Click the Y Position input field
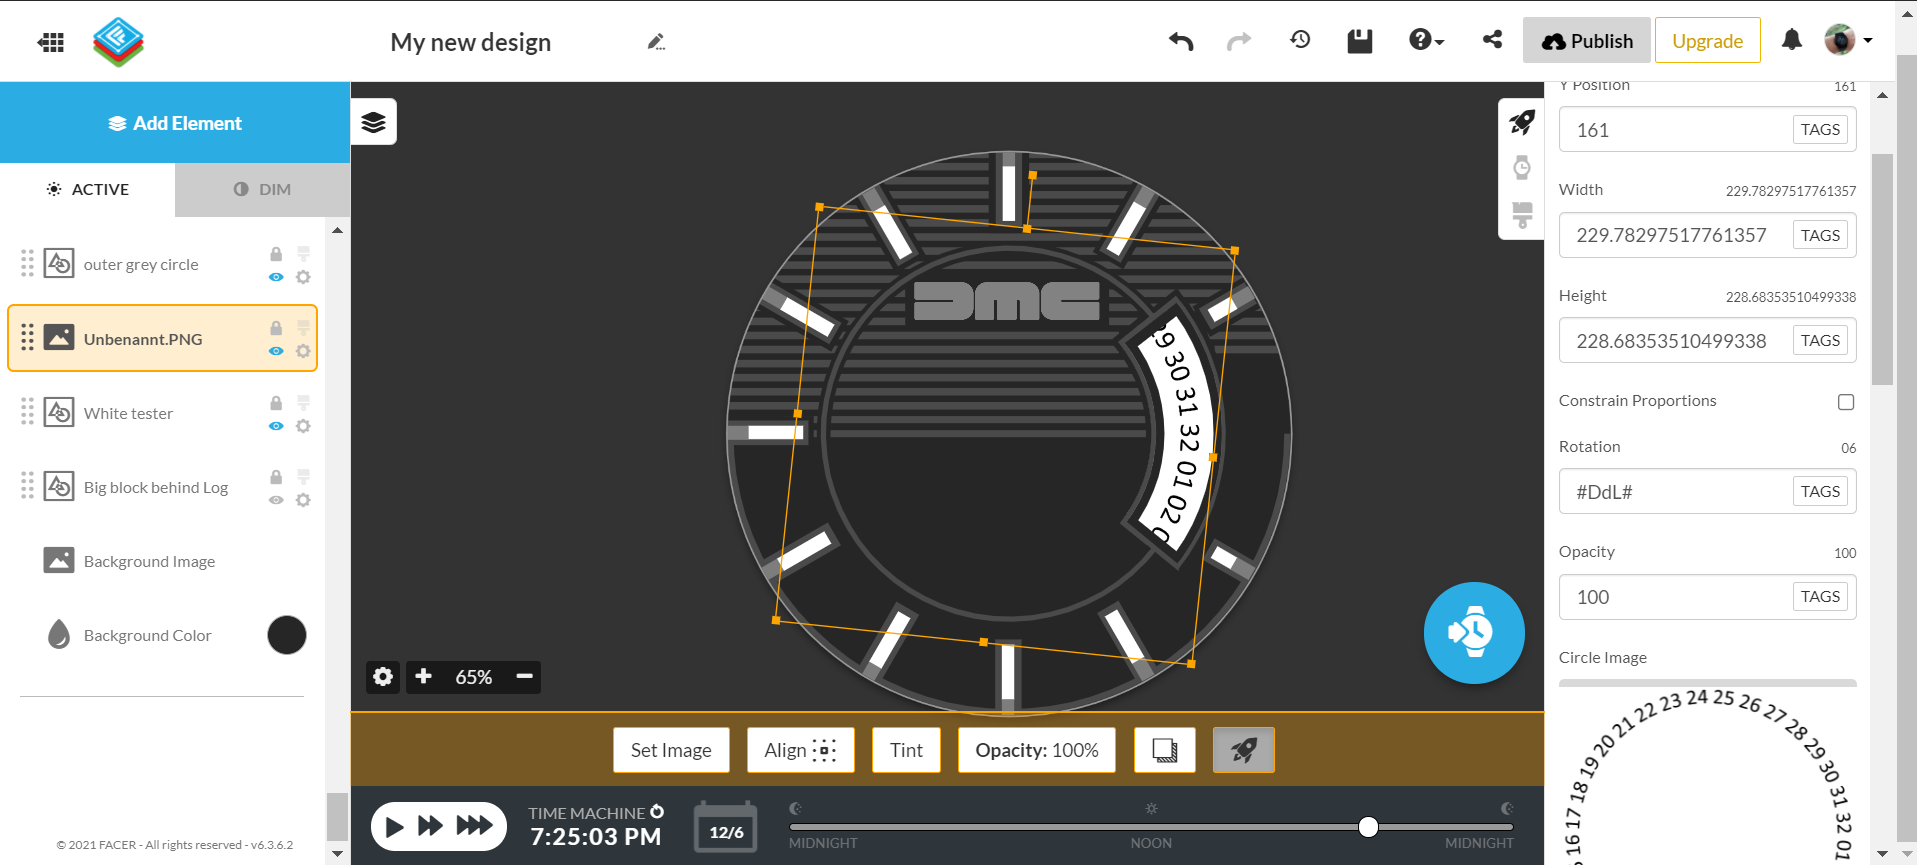Screen dimensions: 1917x865 [1707, 130]
